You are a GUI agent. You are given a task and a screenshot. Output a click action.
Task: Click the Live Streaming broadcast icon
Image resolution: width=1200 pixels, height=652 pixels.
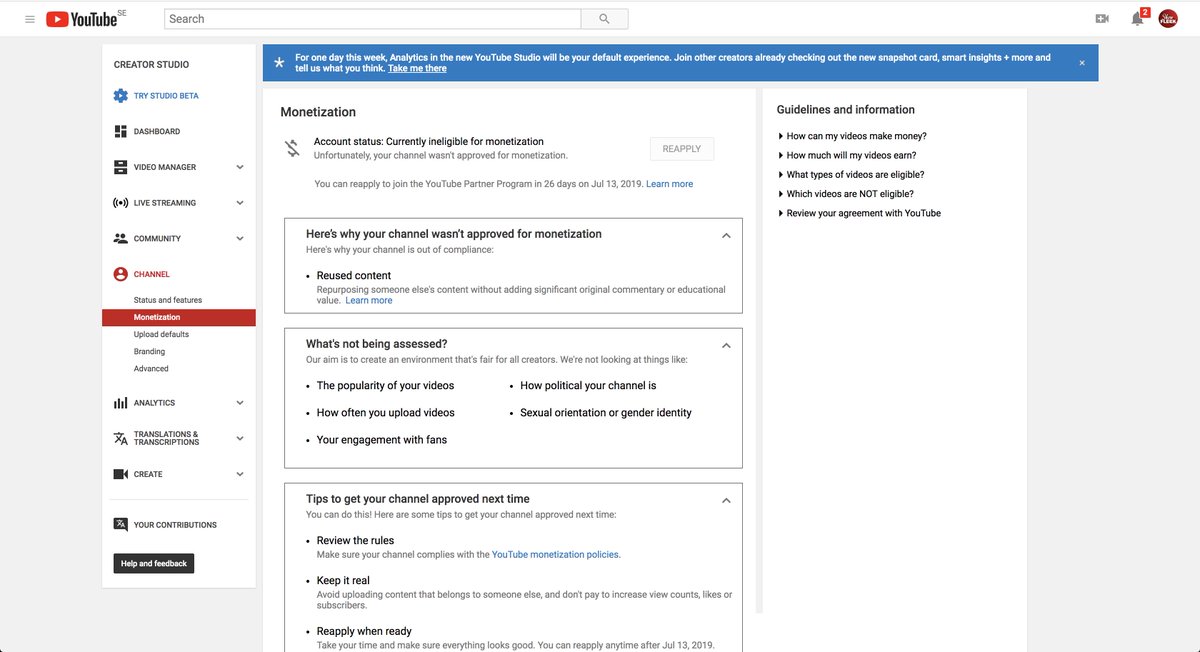tap(121, 203)
